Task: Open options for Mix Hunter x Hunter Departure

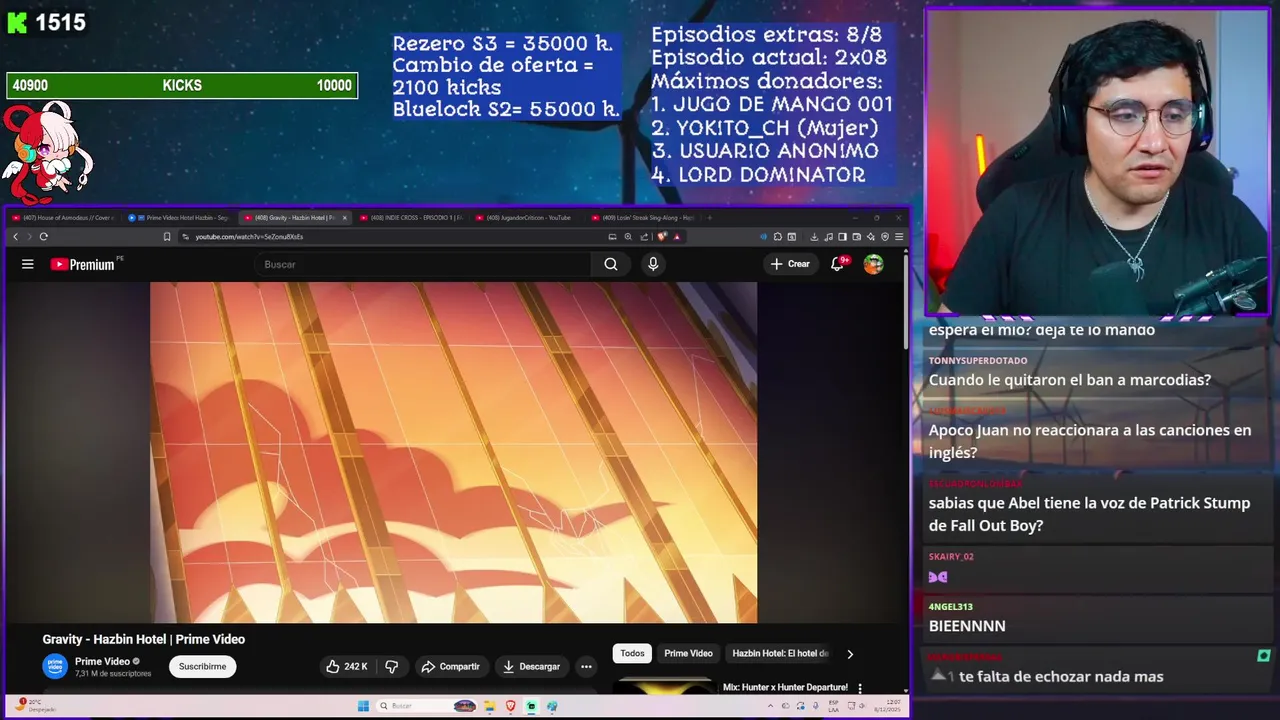Action: point(860,688)
